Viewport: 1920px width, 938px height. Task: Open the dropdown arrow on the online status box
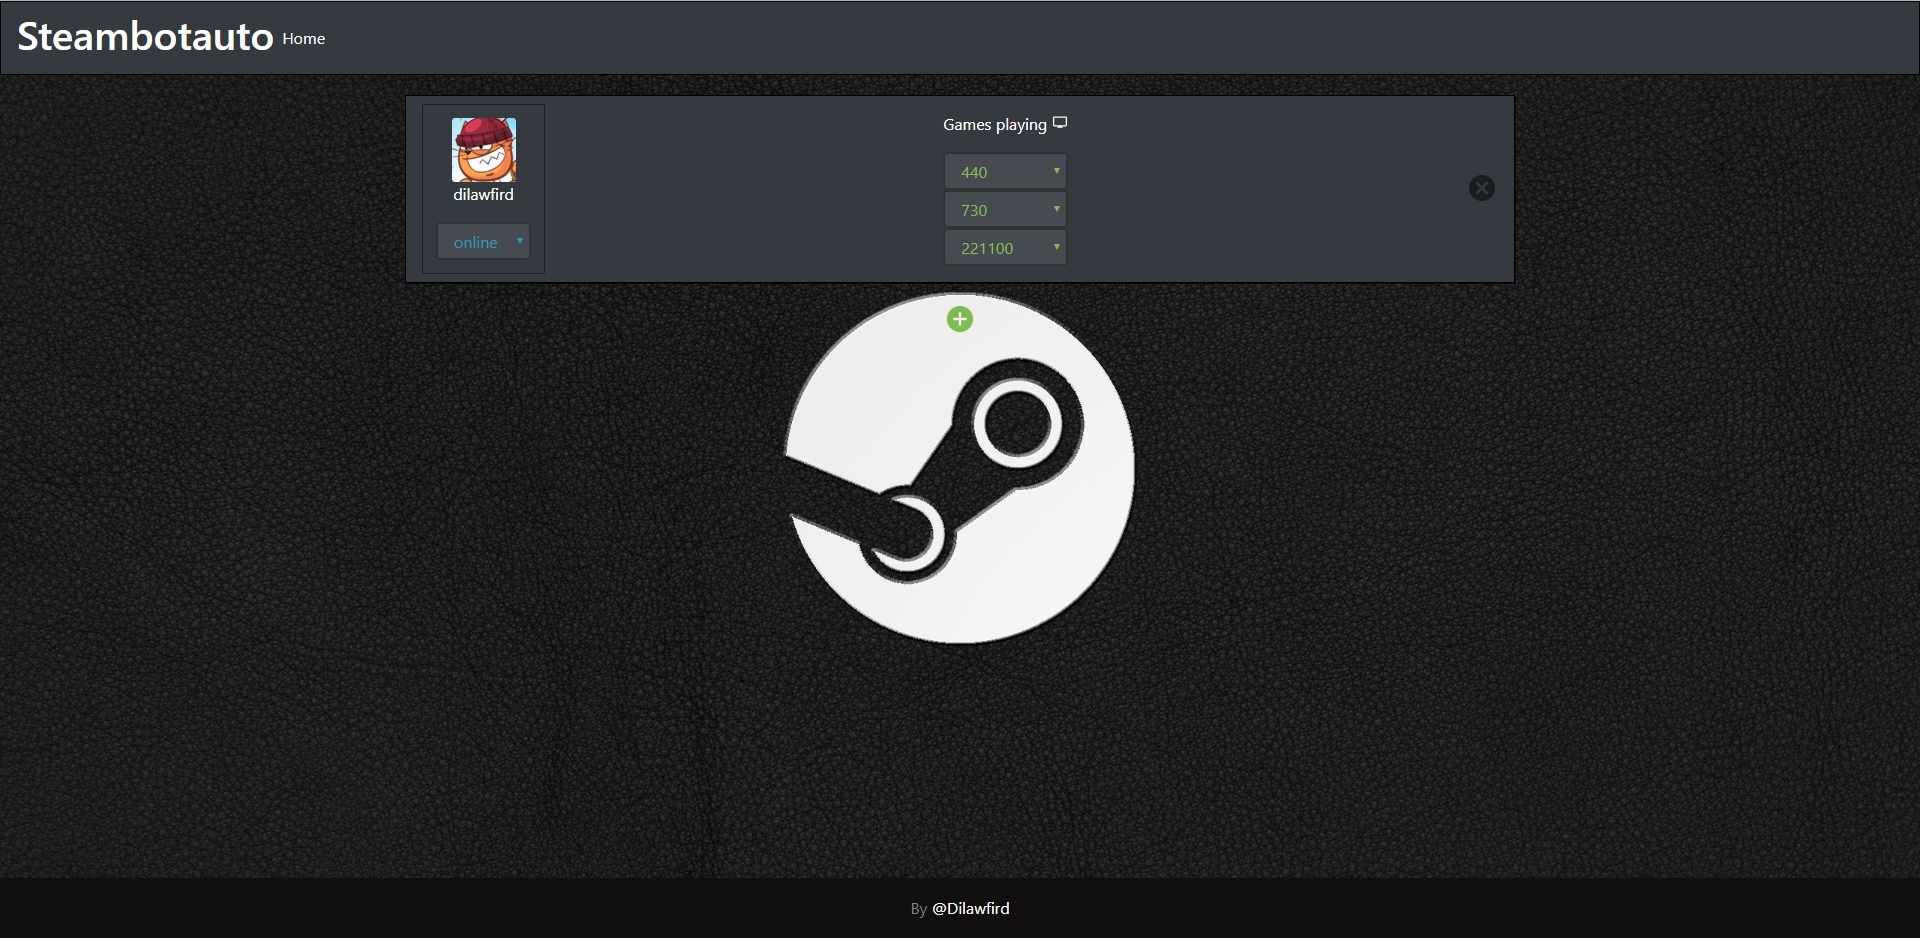[520, 241]
